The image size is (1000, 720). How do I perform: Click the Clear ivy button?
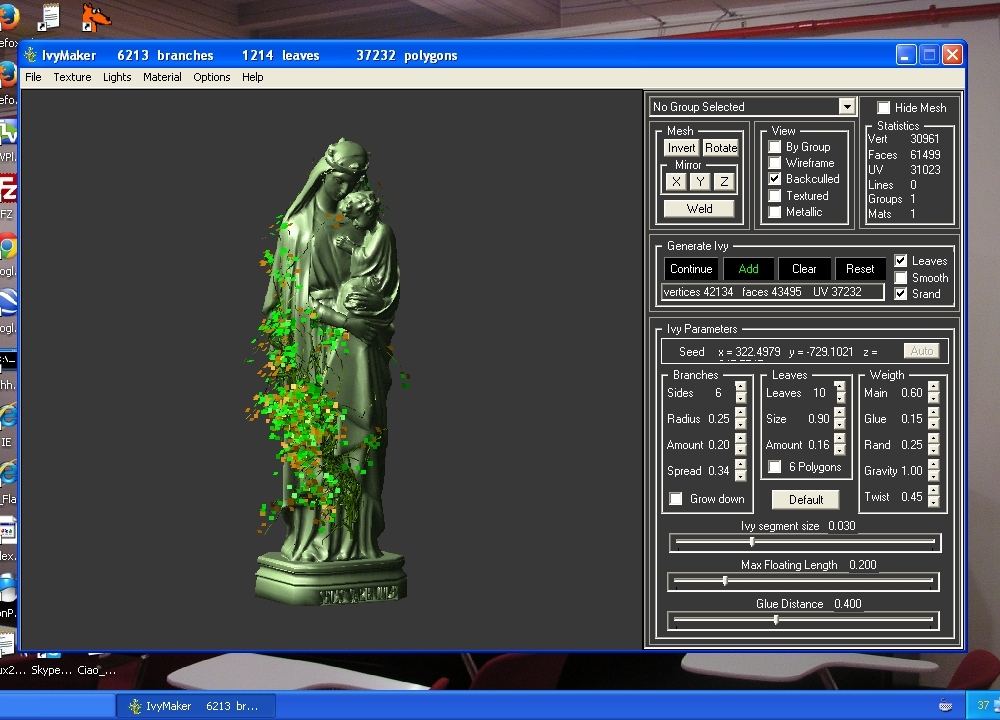[x=804, y=269]
